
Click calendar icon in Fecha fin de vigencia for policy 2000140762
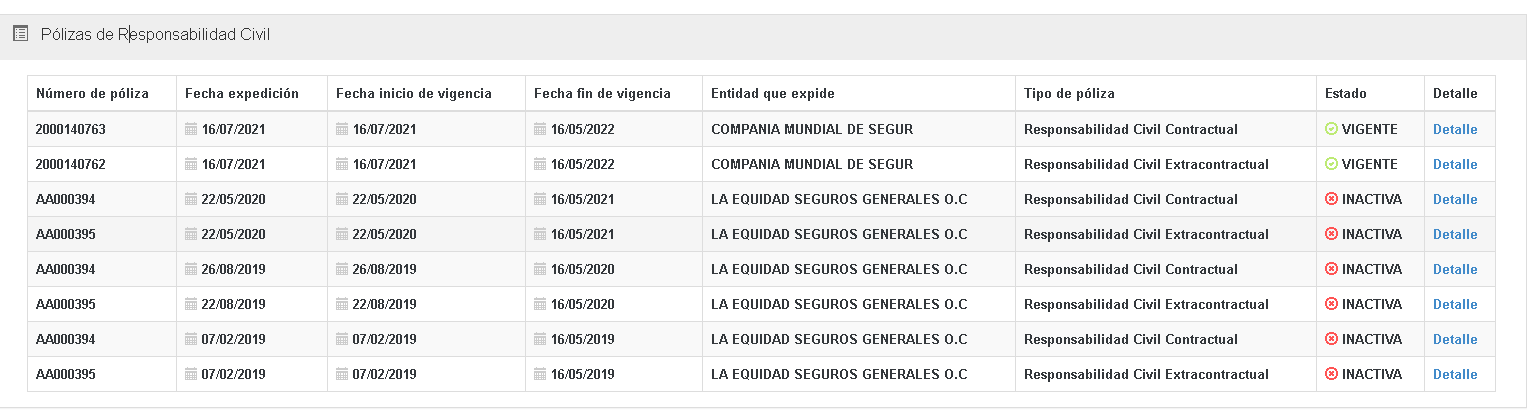pyautogui.click(x=540, y=164)
